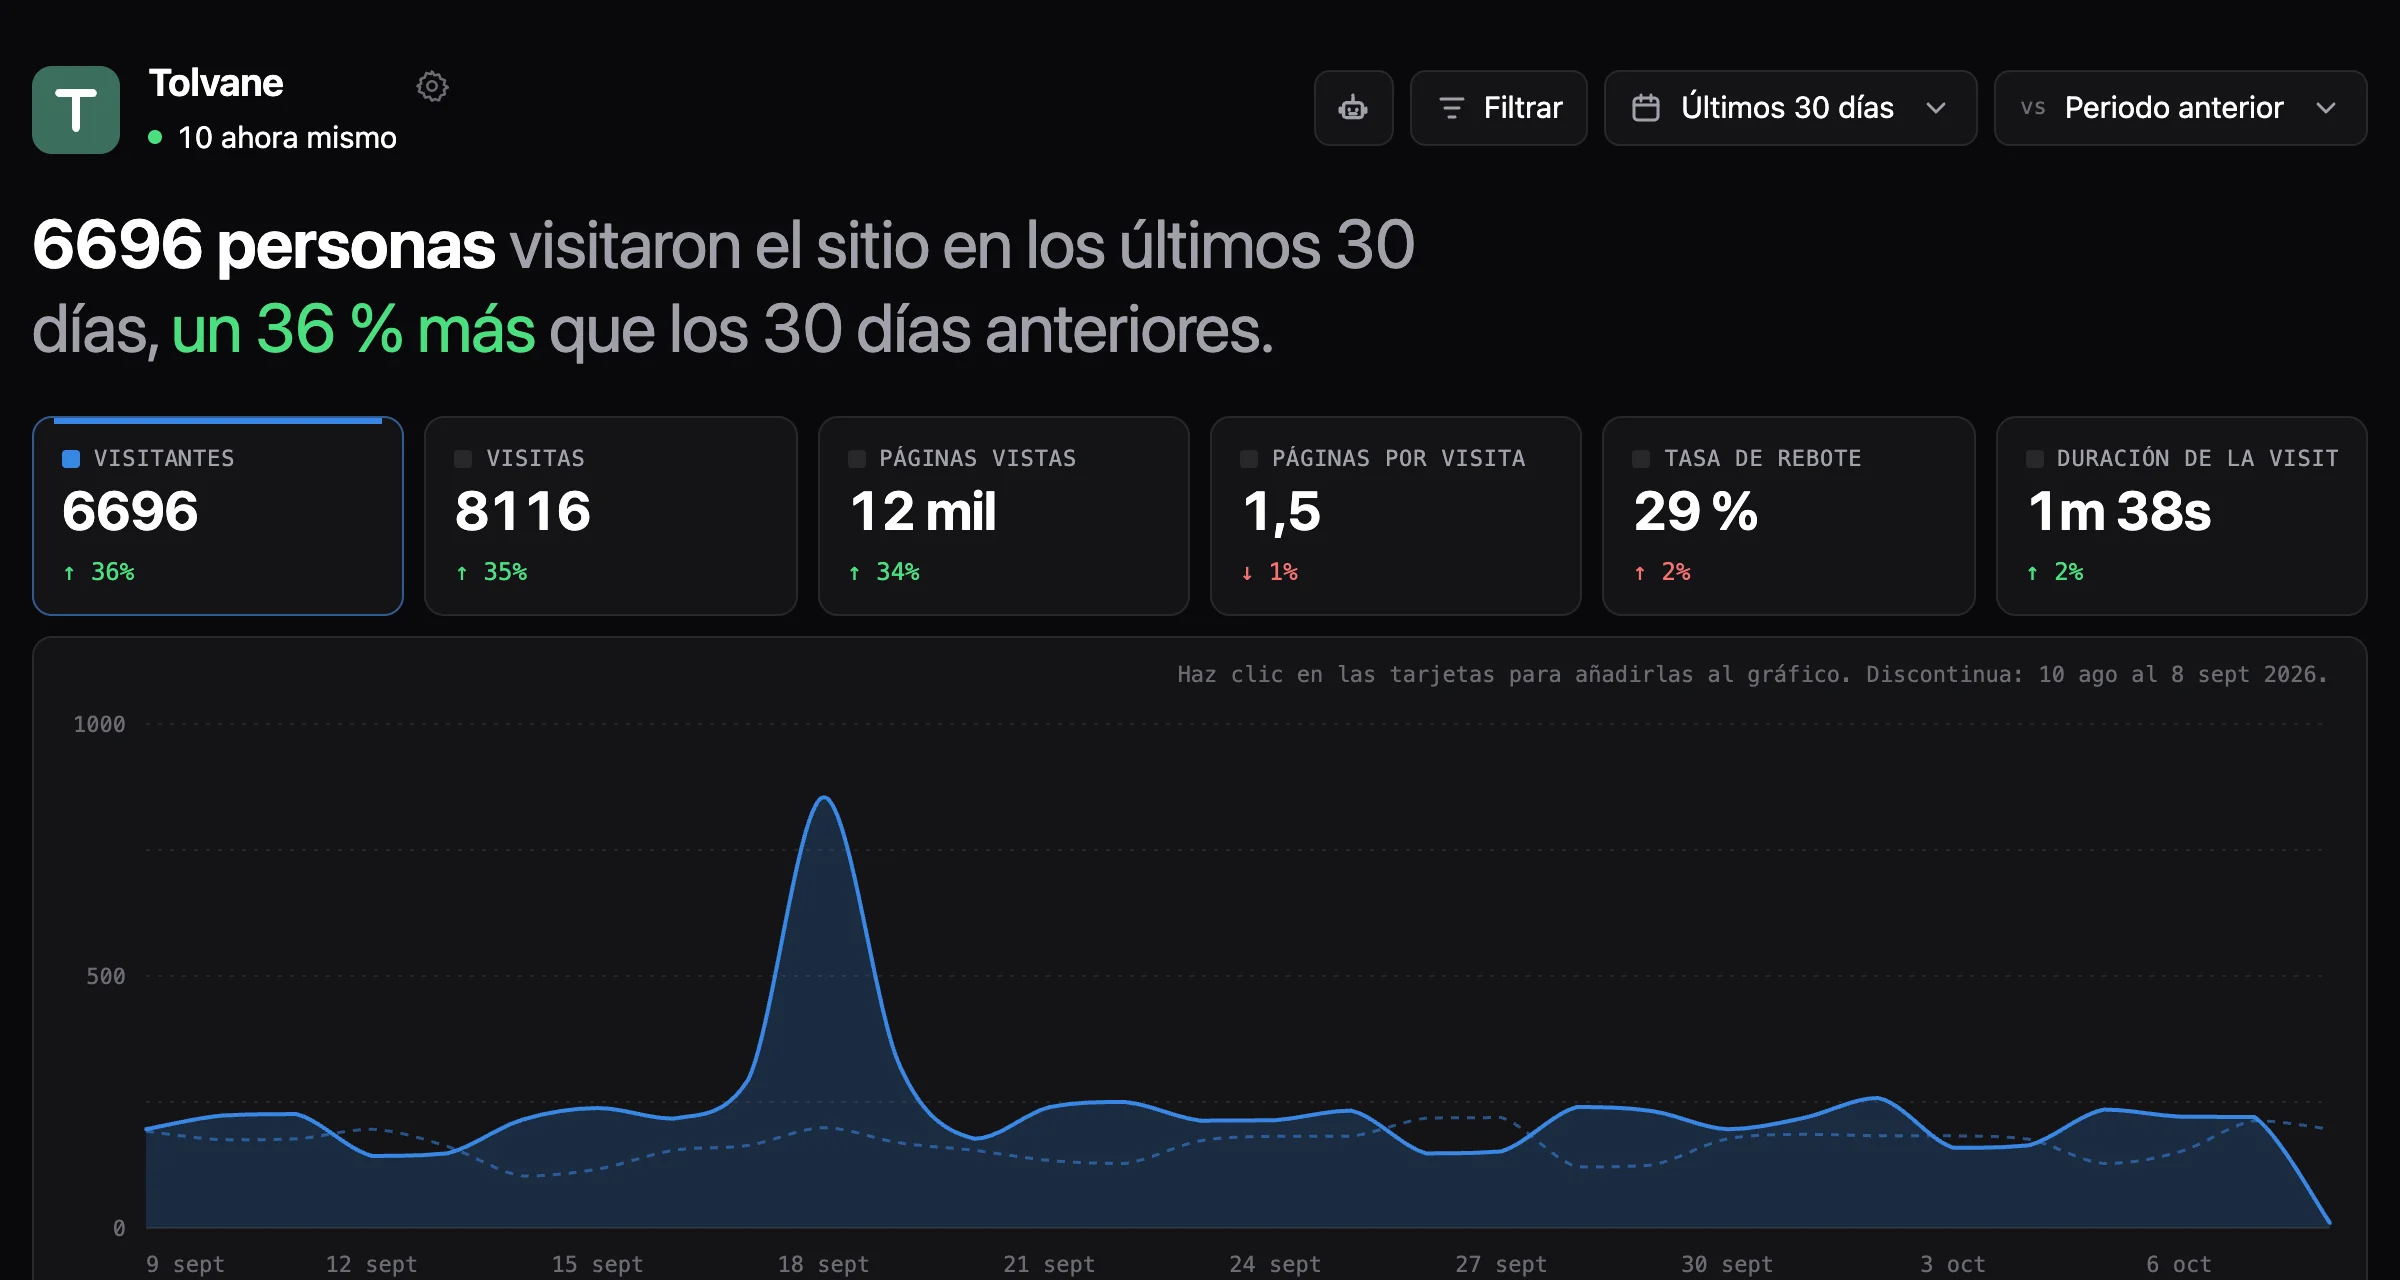This screenshot has width=2400, height=1280.
Task: Enable the Tasa de rebote checkbox
Action: coord(1641,459)
